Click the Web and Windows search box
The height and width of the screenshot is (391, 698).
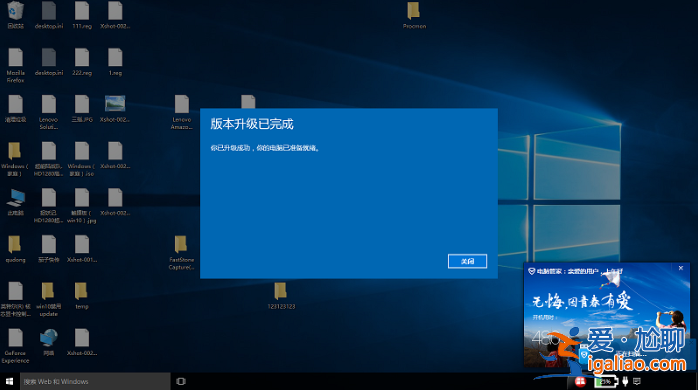[95, 382]
